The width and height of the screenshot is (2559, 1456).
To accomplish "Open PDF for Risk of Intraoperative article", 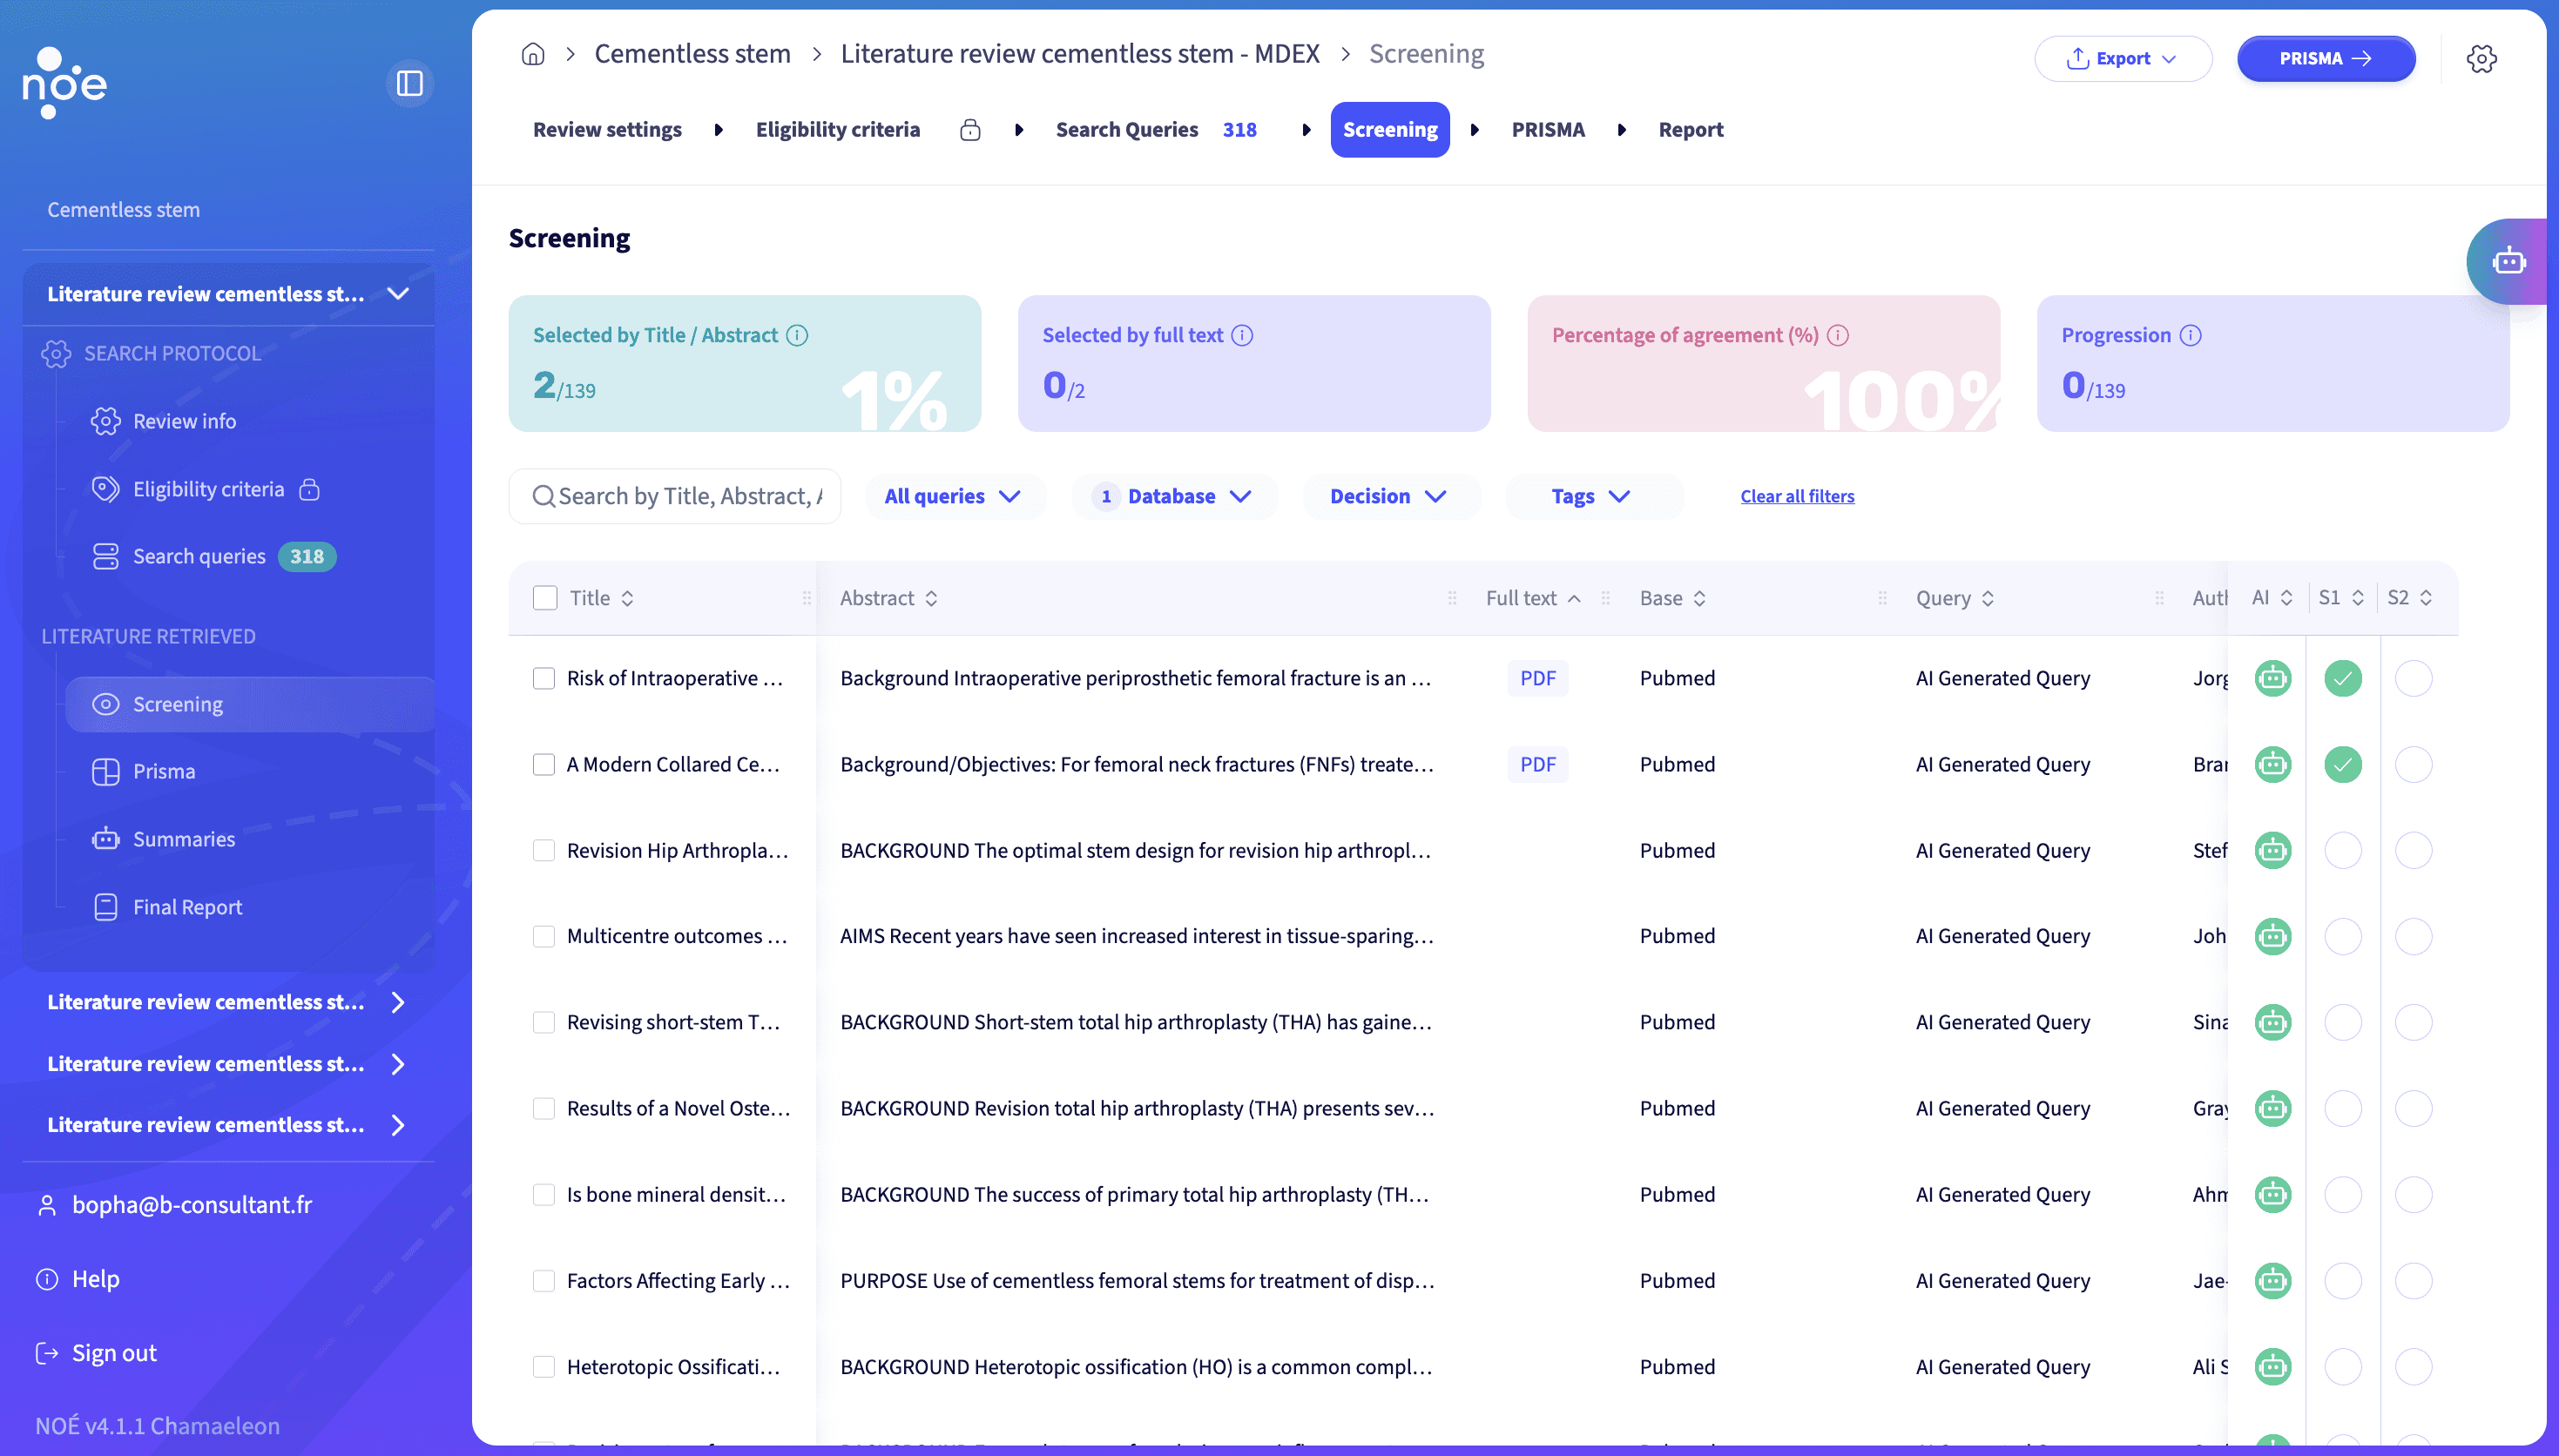I will point(1537,679).
